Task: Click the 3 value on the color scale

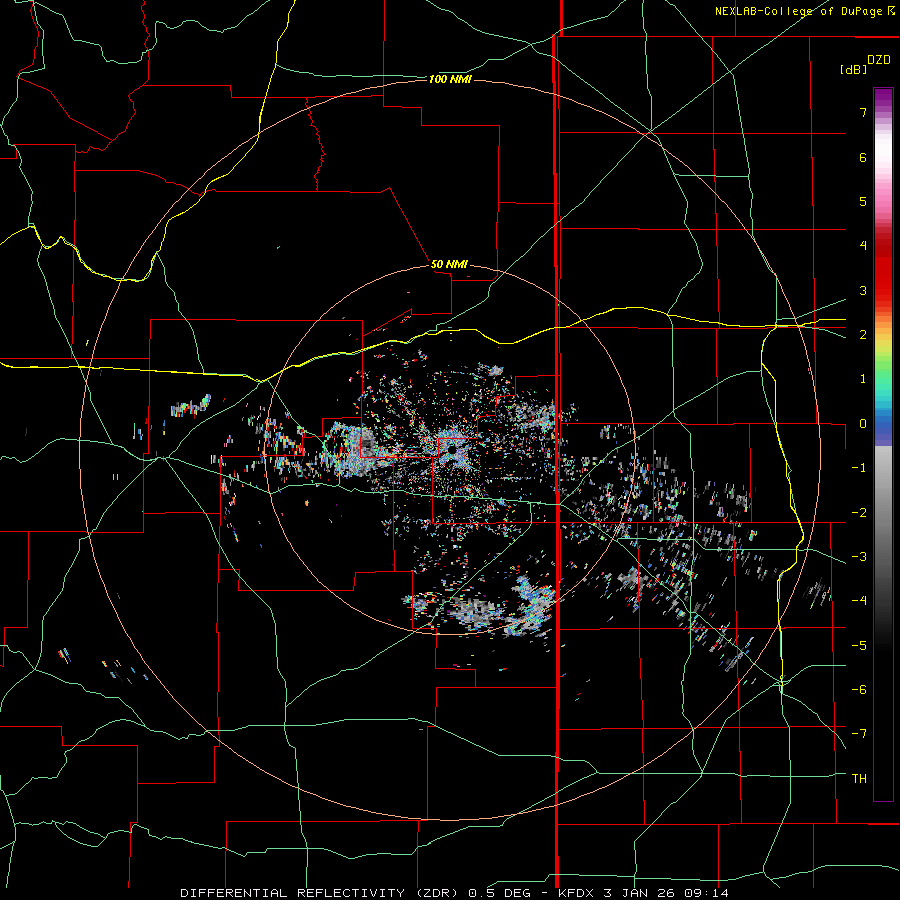Action: [863, 290]
